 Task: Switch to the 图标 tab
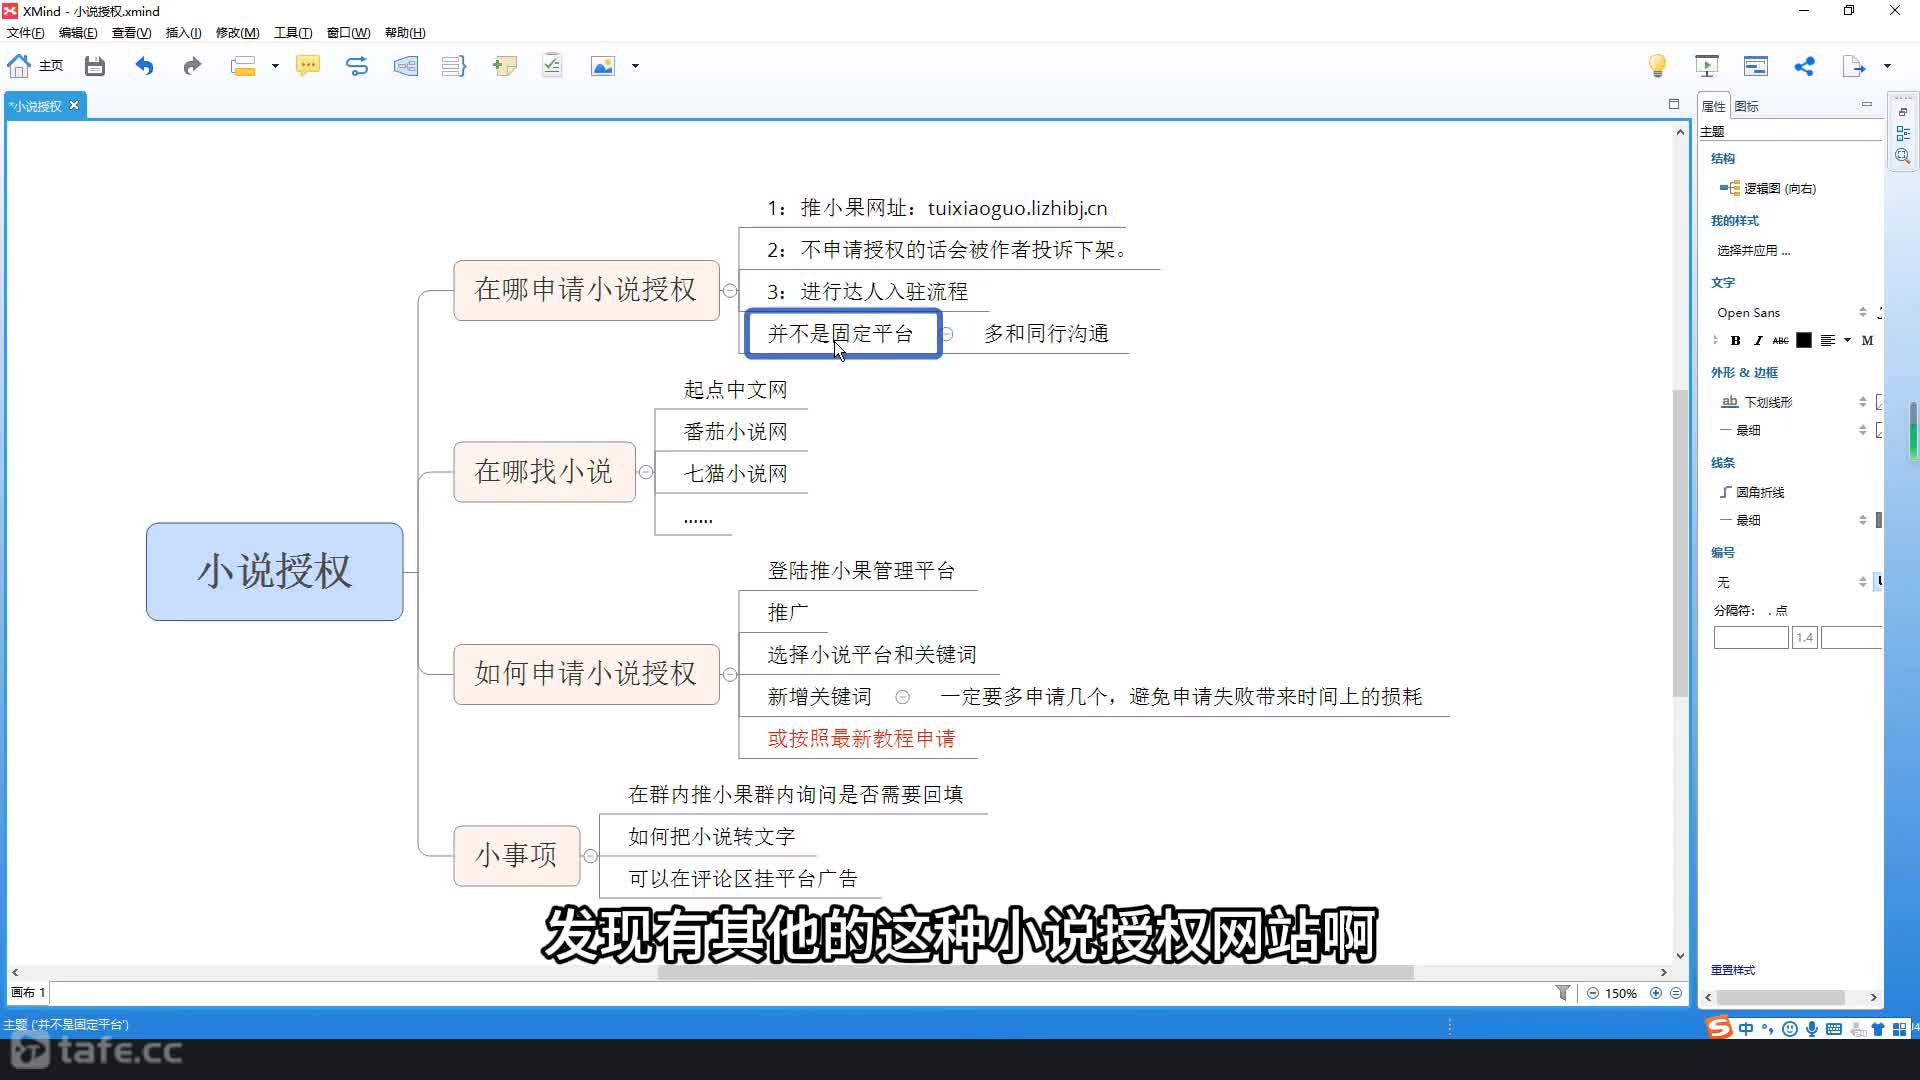(1747, 106)
